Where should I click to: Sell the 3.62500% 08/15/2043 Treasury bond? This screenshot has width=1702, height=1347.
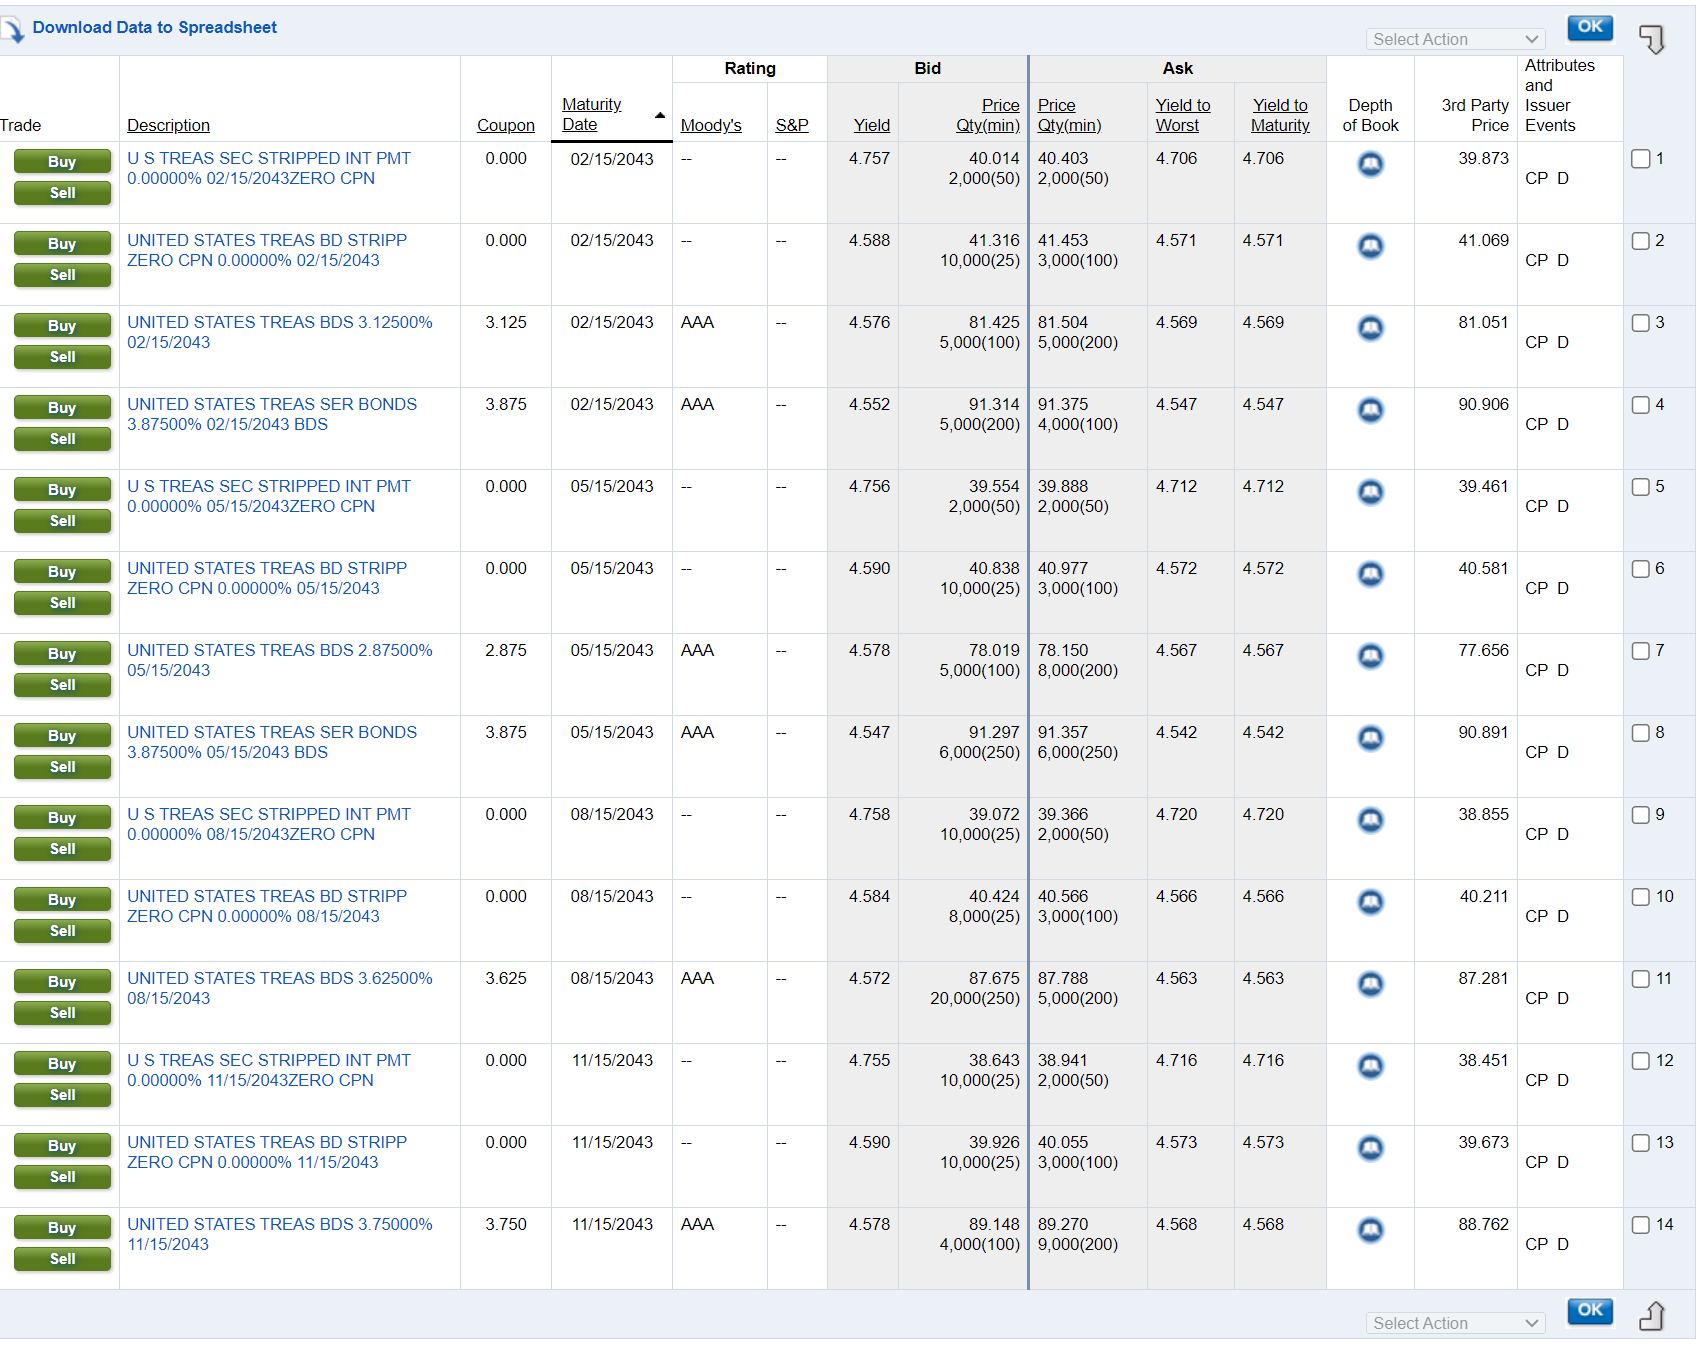pyautogui.click(x=62, y=1013)
